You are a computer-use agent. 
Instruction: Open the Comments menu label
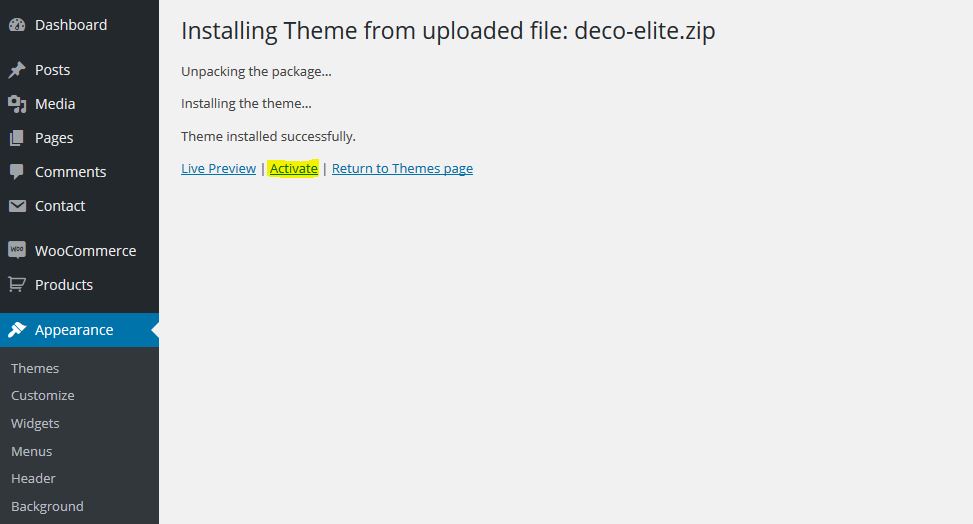[71, 172]
